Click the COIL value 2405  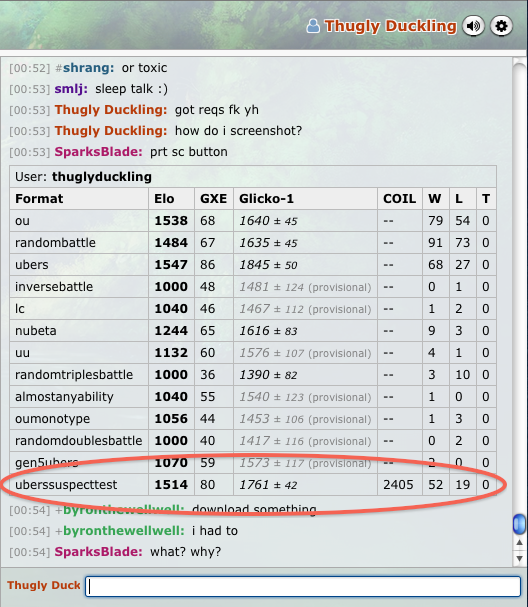tap(398, 485)
